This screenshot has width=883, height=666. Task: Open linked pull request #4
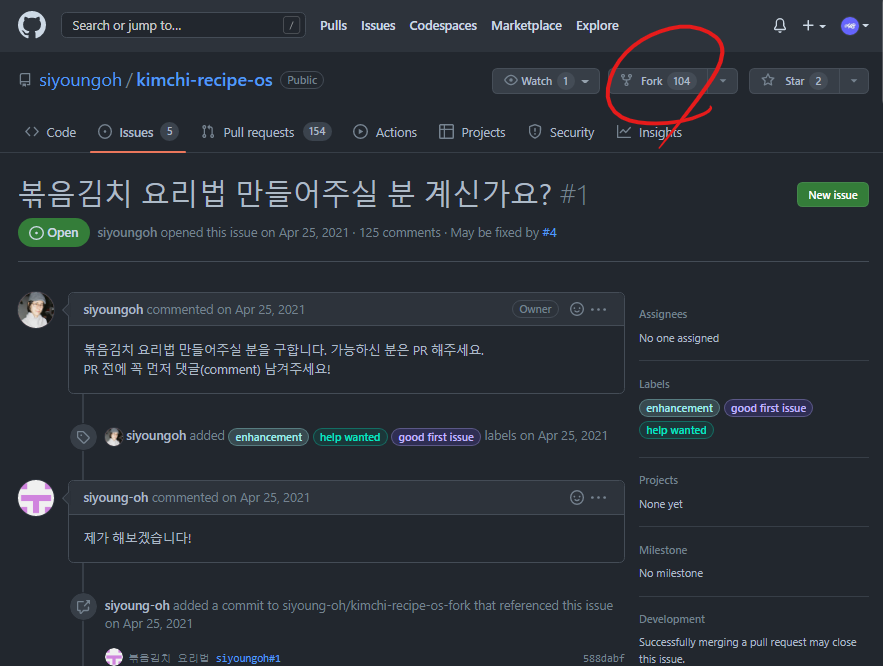pos(549,233)
